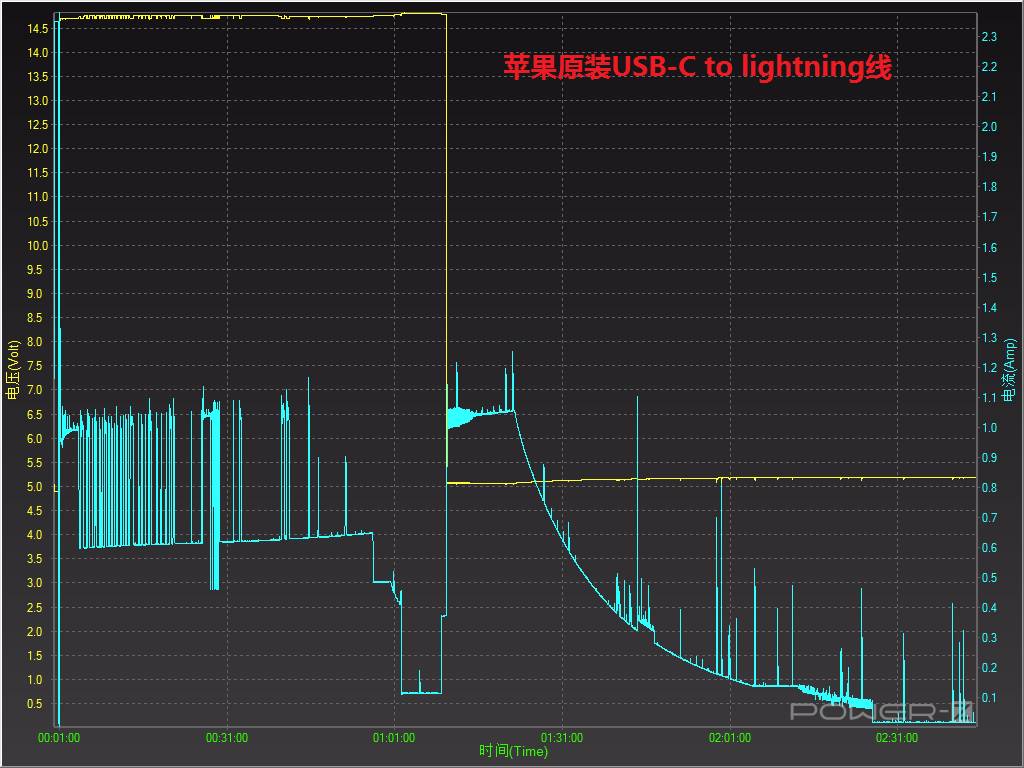Click 14.5 on the voltage axis
The image size is (1024, 768).
tap(38, 29)
